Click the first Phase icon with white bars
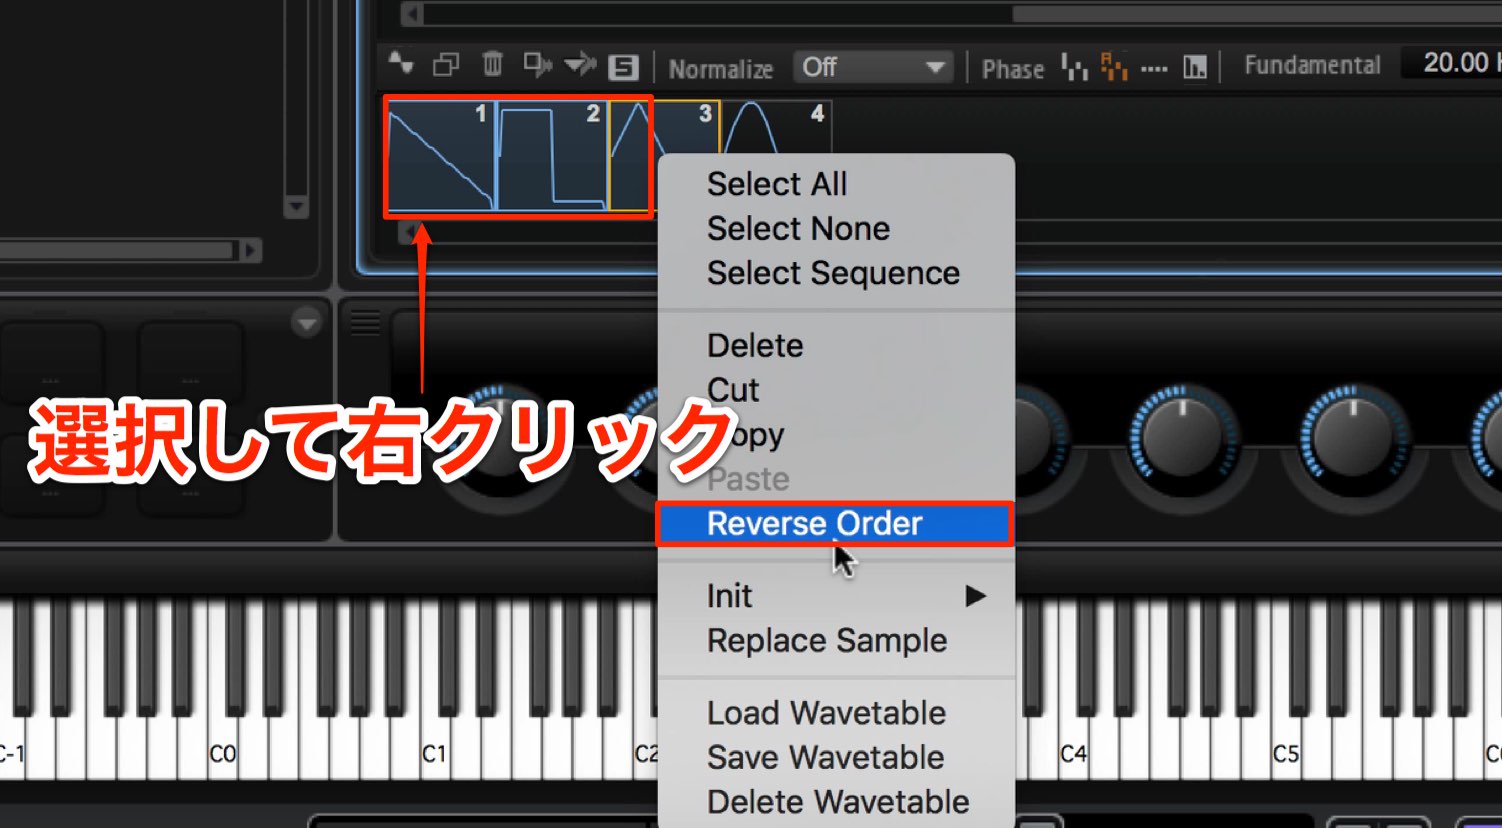1502x828 pixels. (1074, 68)
